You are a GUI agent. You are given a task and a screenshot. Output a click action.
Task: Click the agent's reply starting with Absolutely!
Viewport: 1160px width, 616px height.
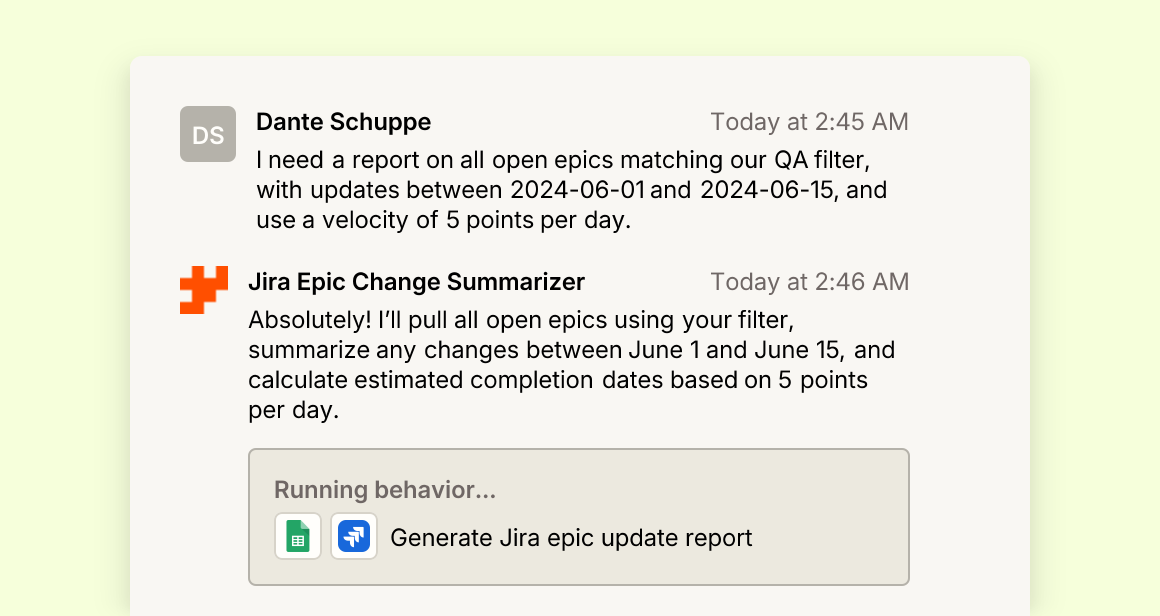click(571, 365)
